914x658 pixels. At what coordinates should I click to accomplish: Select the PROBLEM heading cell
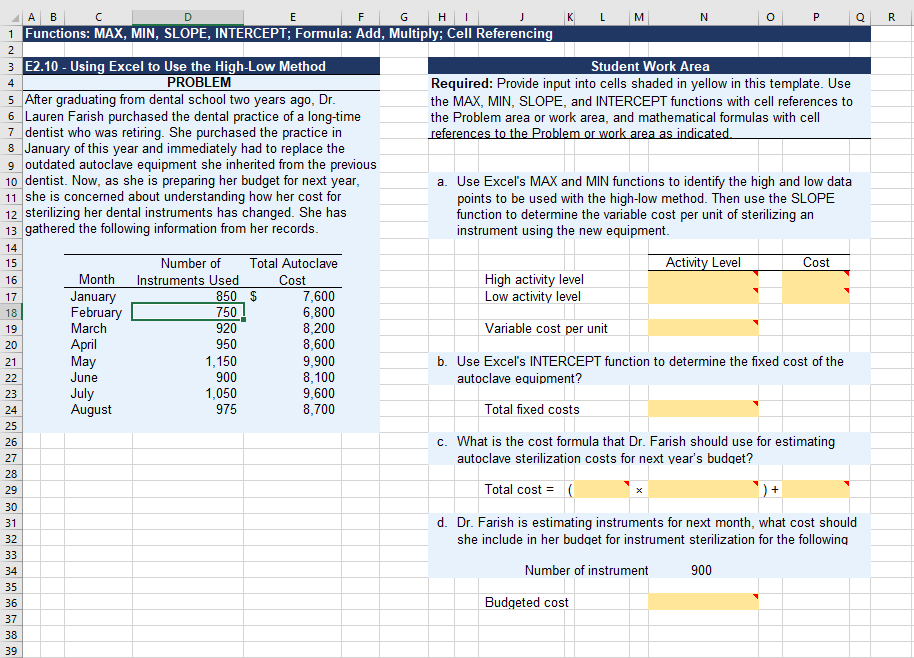click(190, 83)
